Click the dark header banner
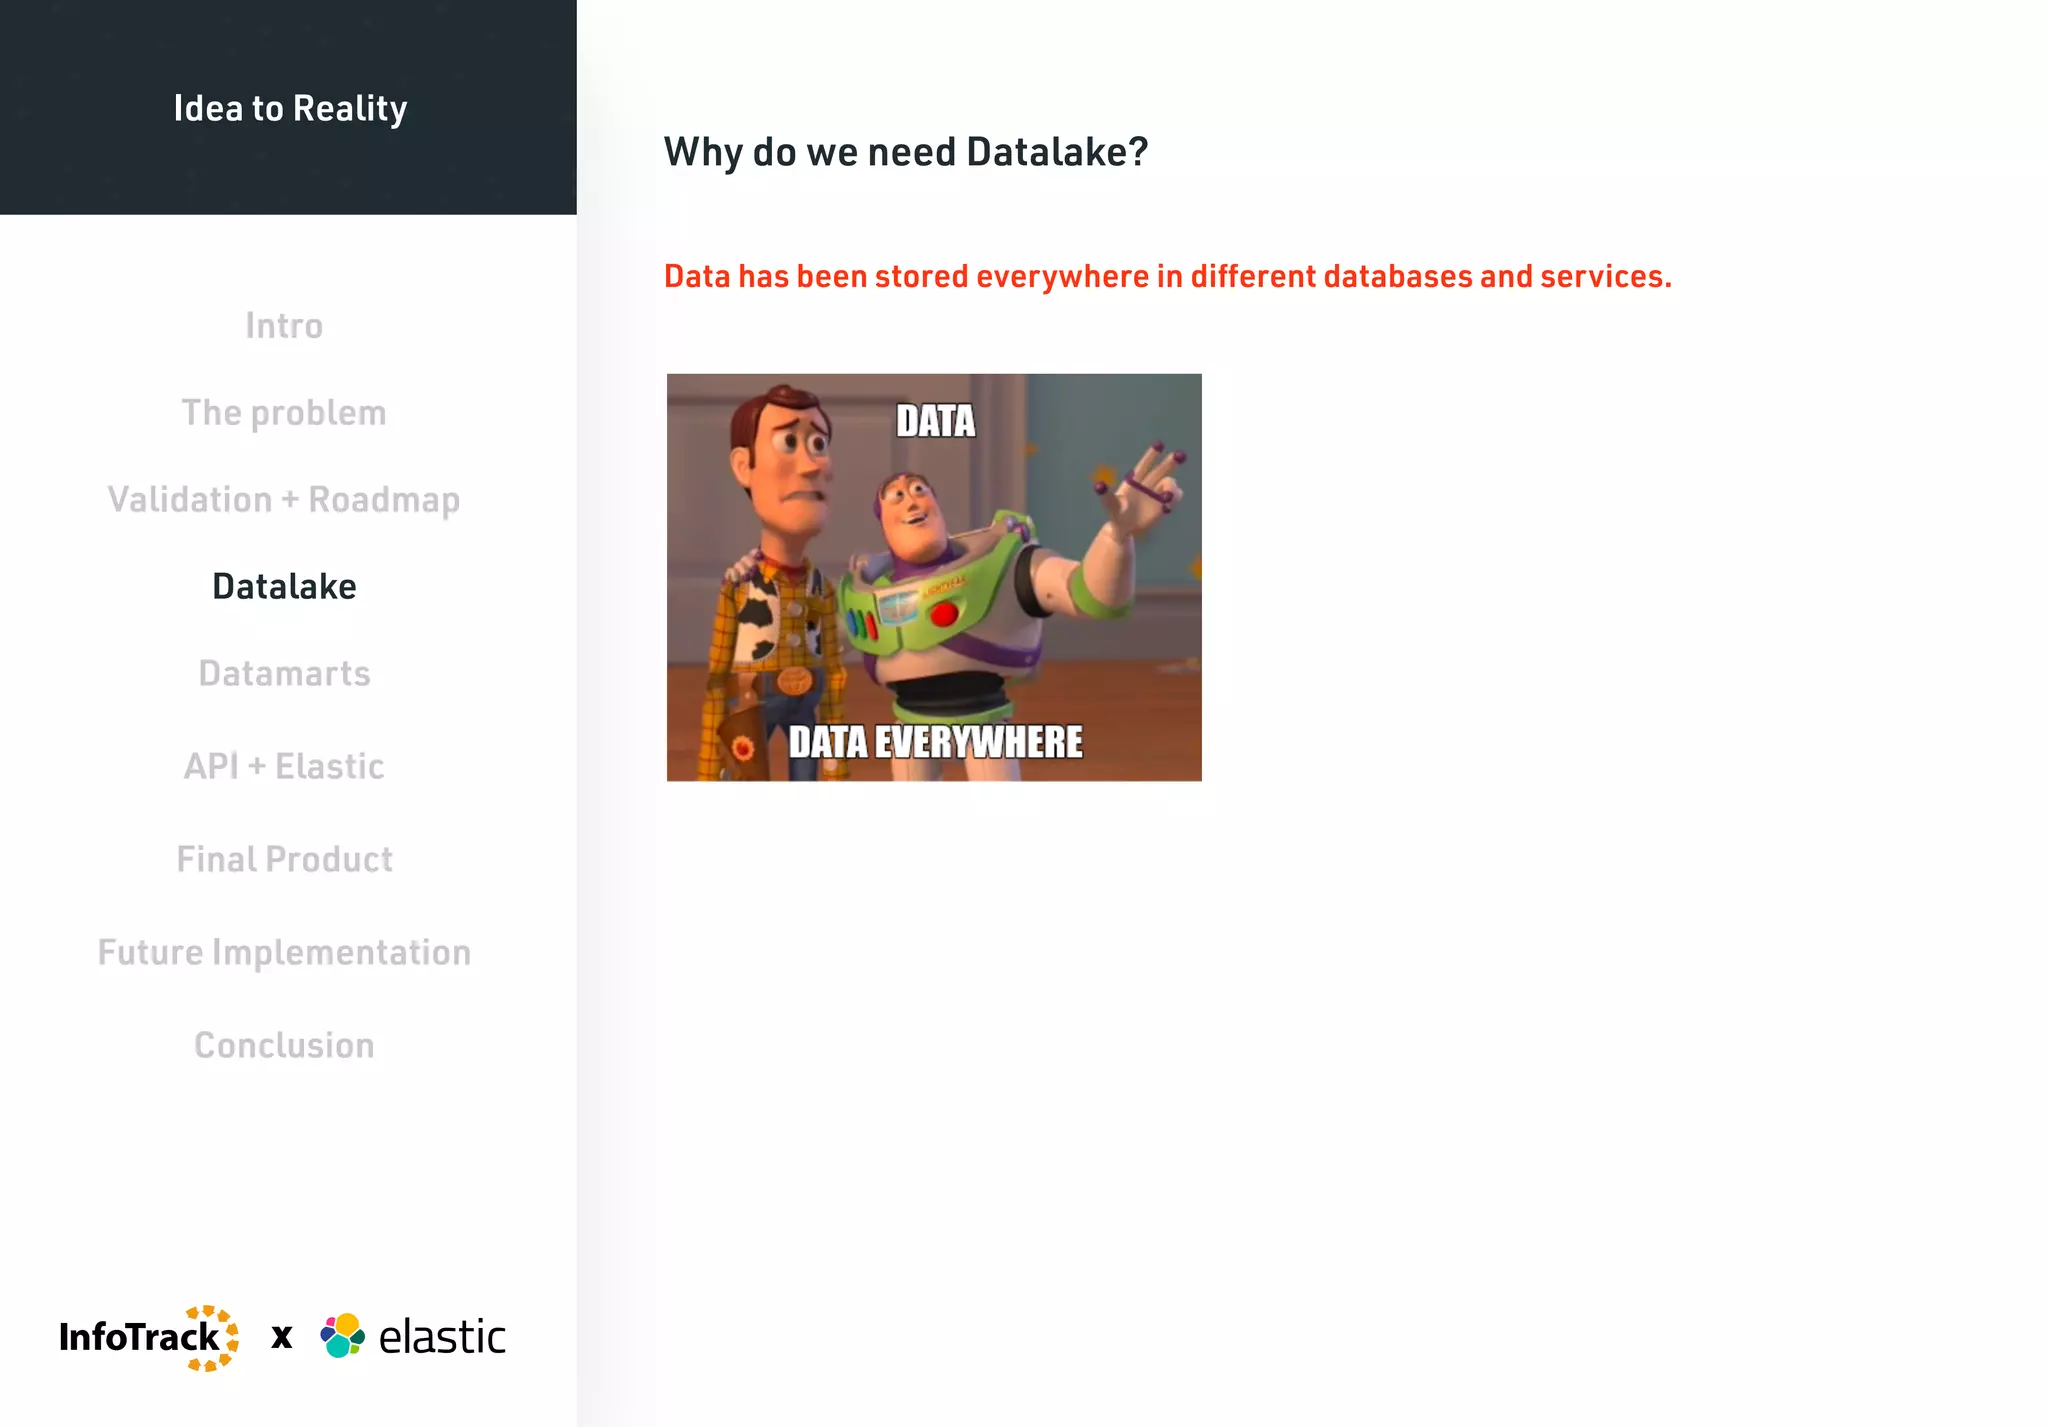This screenshot has height=1427, width=2048. 288,170
